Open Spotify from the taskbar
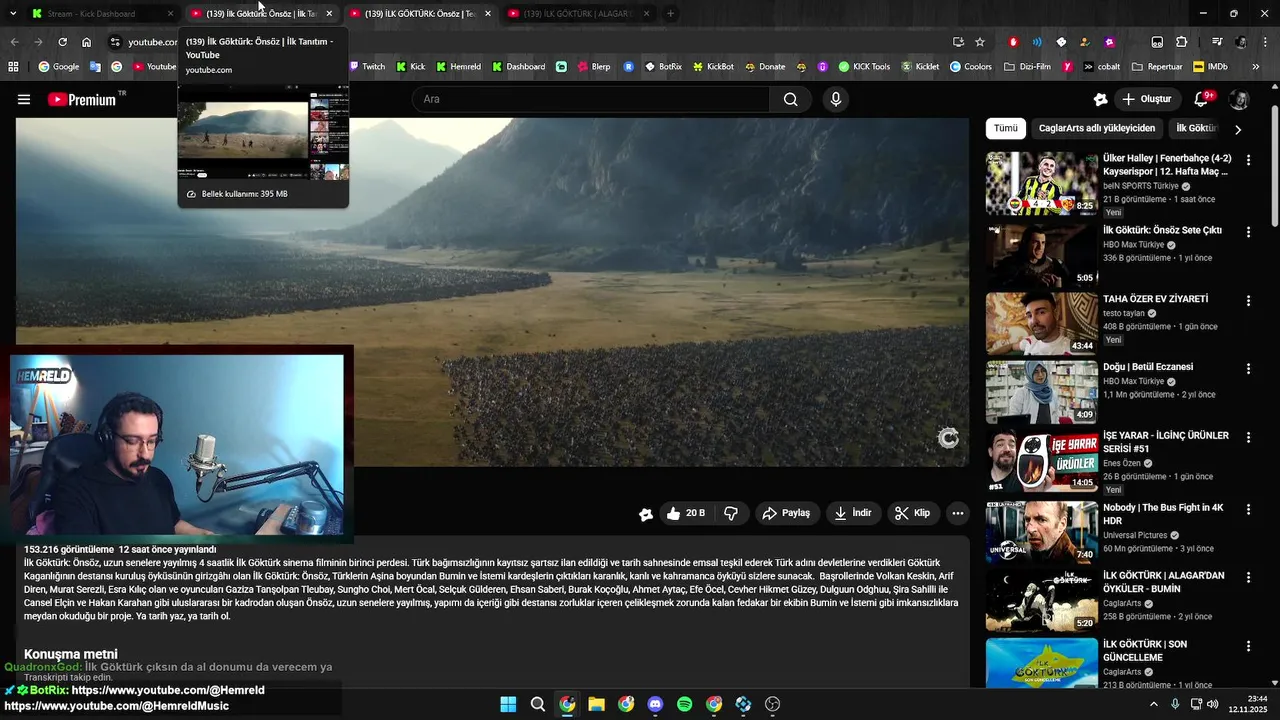The image size is (1280, 720). click(x=684, y=704)
